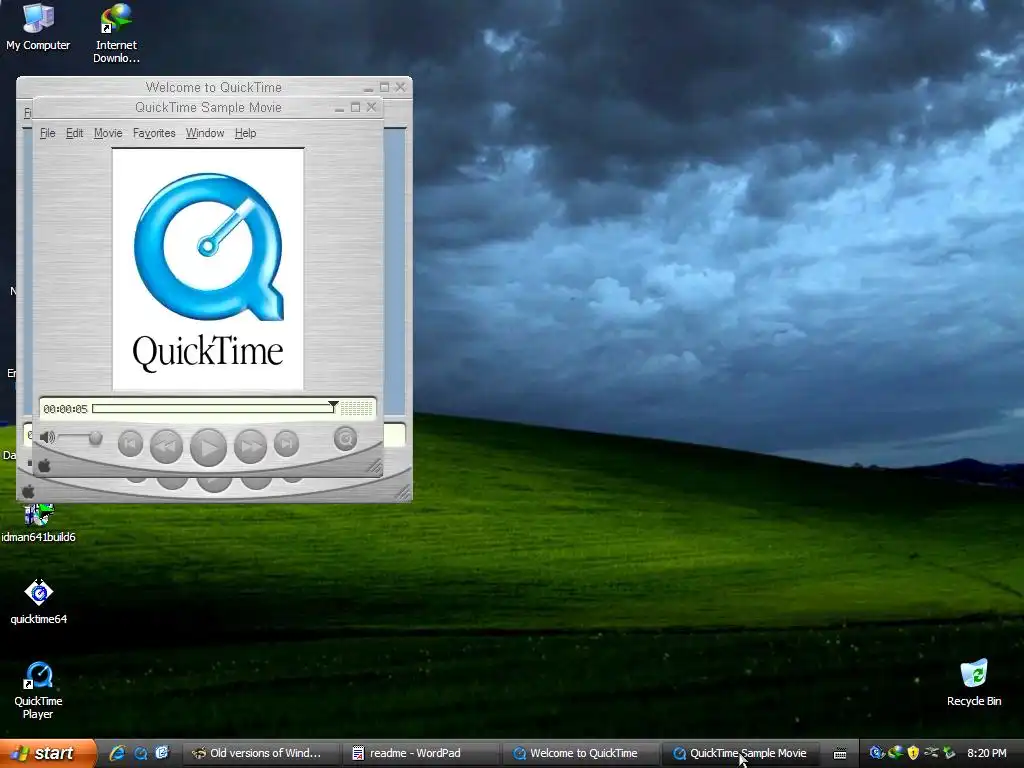1024x768 pixels.
Task: Open the Movie menu
Action: (x=108, y=133)
